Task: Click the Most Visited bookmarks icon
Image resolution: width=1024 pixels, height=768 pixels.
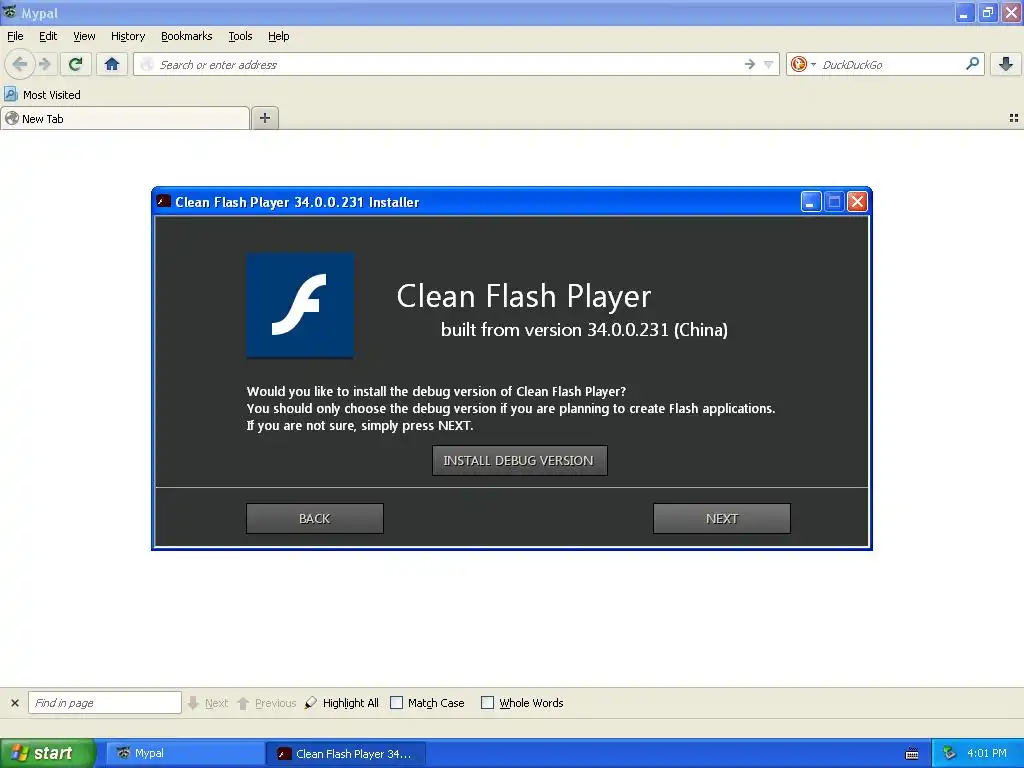Action: [11, 95]
